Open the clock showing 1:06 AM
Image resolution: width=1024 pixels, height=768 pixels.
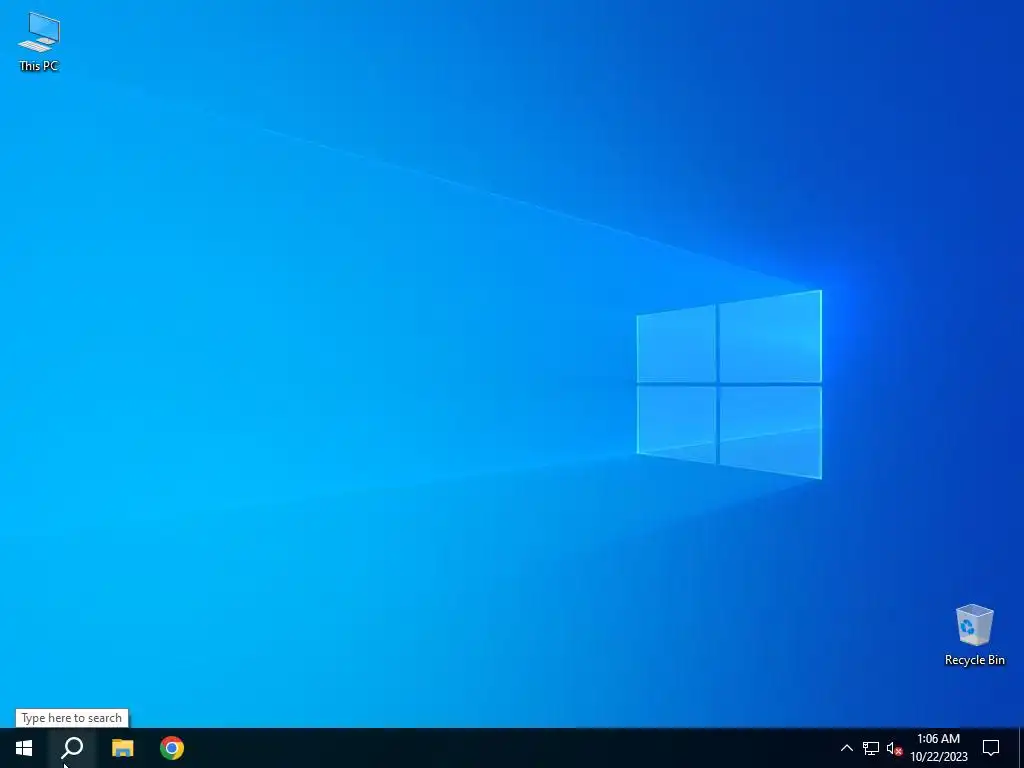coord(938,748)
